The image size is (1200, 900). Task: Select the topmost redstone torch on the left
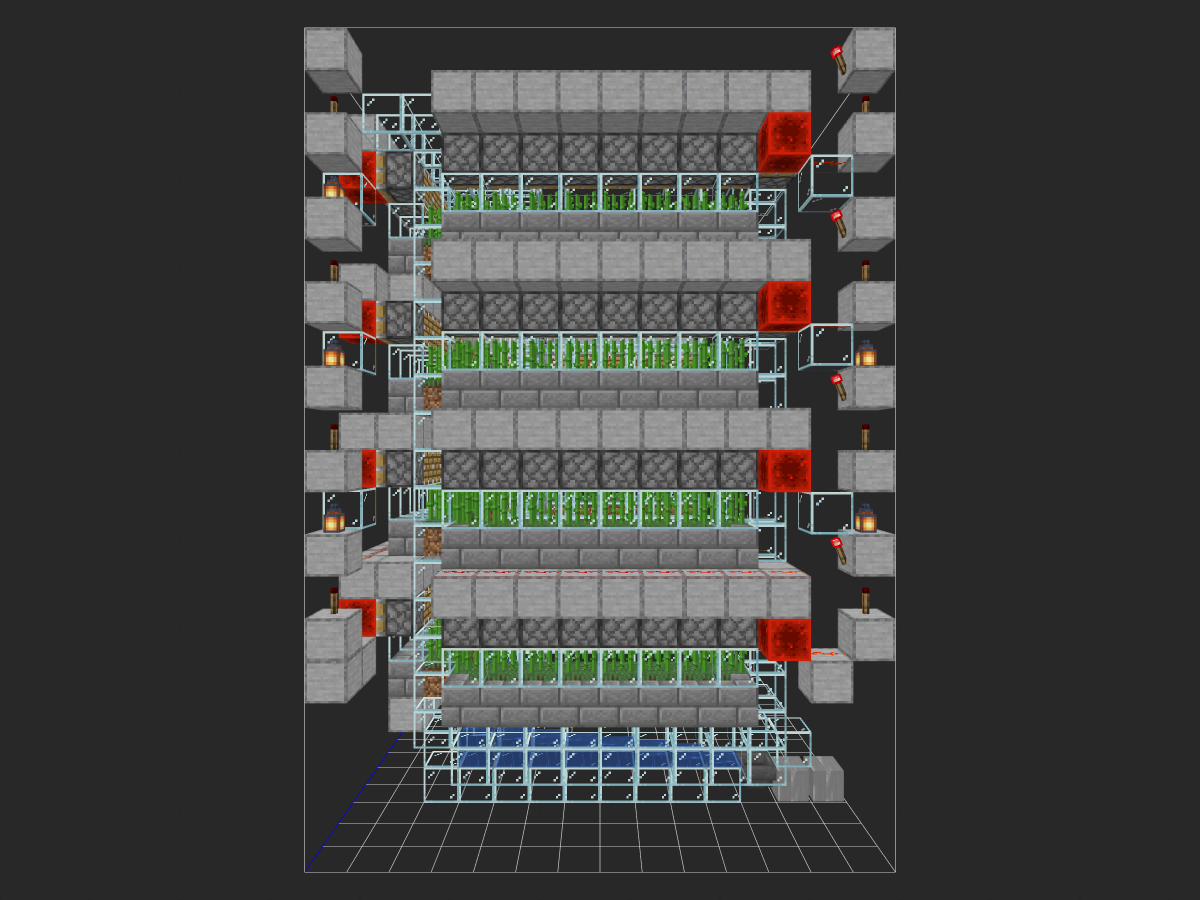(334, 104)
